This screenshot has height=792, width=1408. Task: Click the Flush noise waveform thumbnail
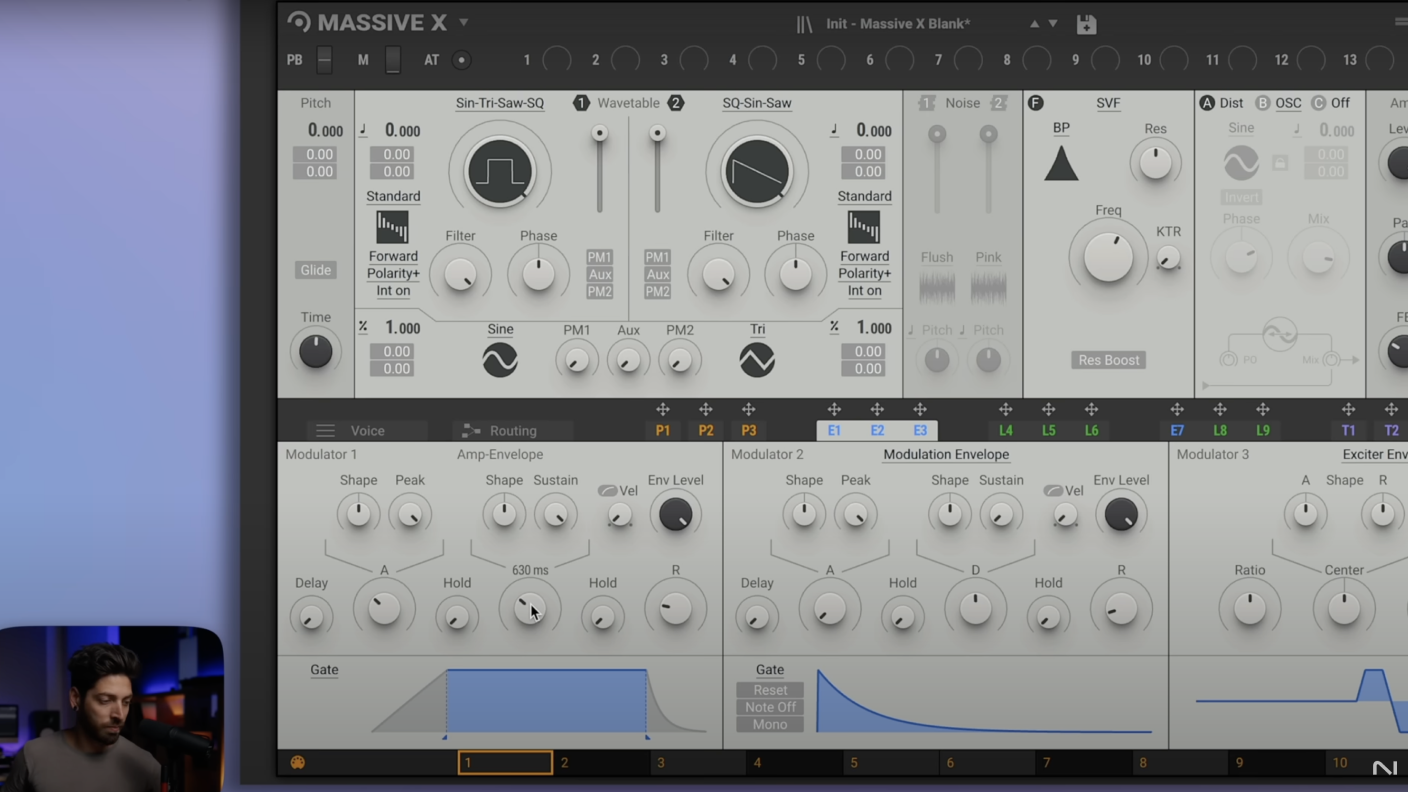[937, 289]
